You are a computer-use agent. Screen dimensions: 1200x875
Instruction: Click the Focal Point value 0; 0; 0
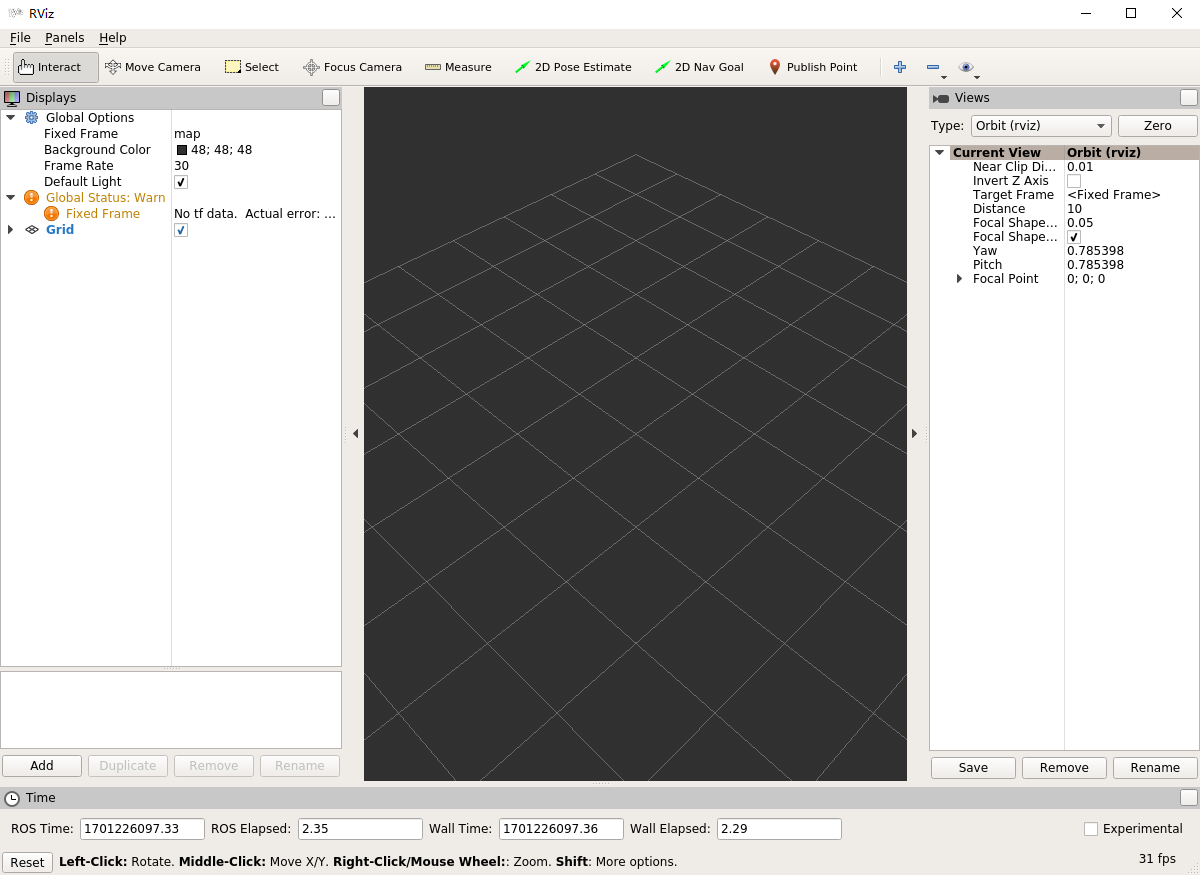[1086, 279]
